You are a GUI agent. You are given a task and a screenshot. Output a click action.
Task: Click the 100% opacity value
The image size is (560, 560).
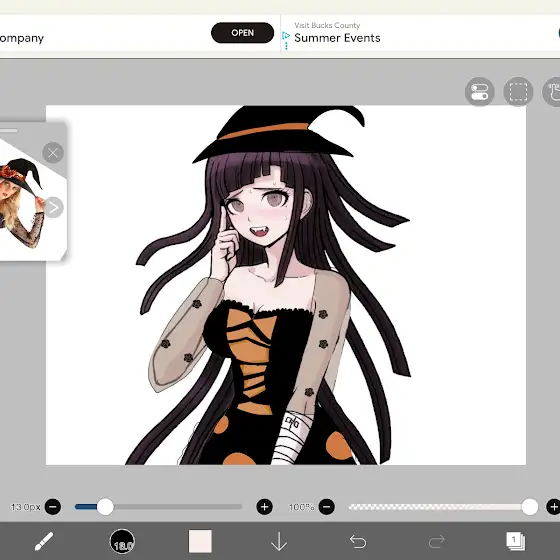tap(301, 507)
